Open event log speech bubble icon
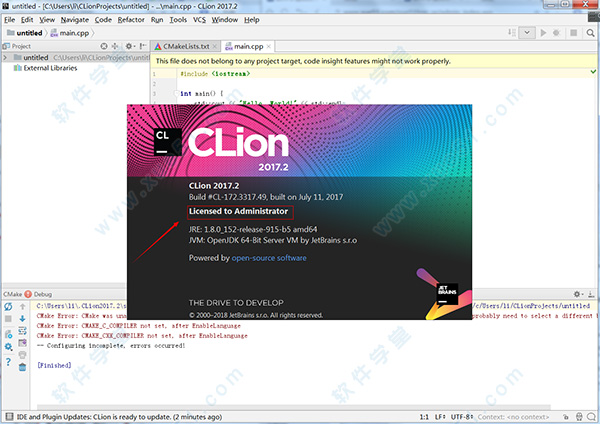The height and width of the screenshot is (424, 600). point(592,417)
